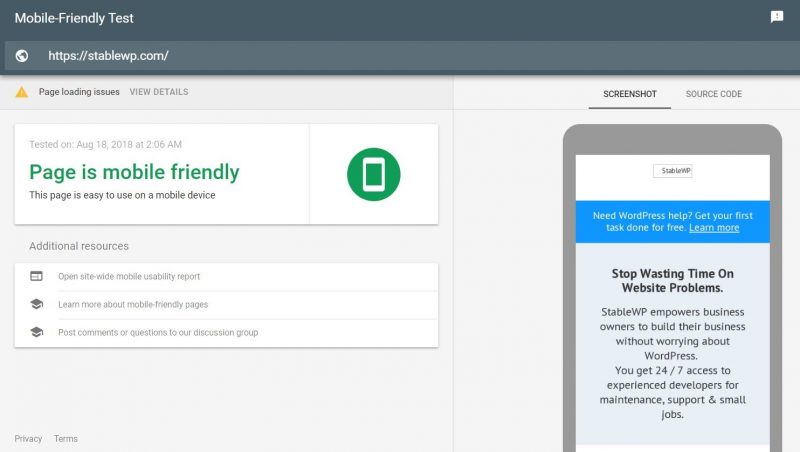Open Post comments to discussion group link

(x=158, y=333)
